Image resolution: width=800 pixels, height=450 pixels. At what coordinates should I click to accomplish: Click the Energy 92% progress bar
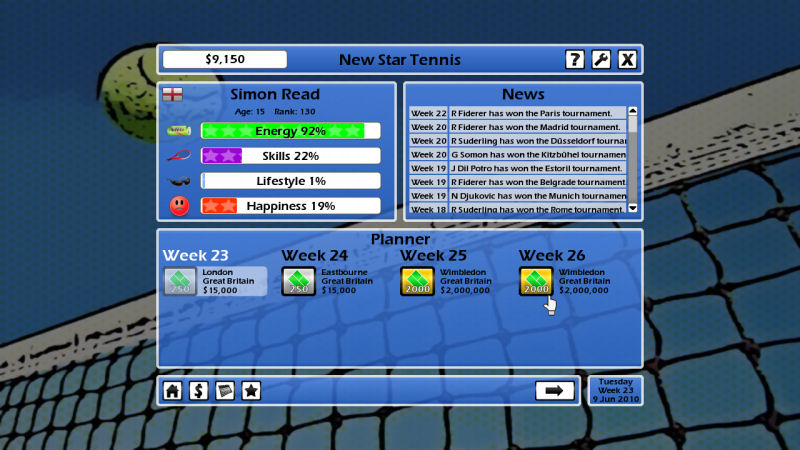pos(290,131)
